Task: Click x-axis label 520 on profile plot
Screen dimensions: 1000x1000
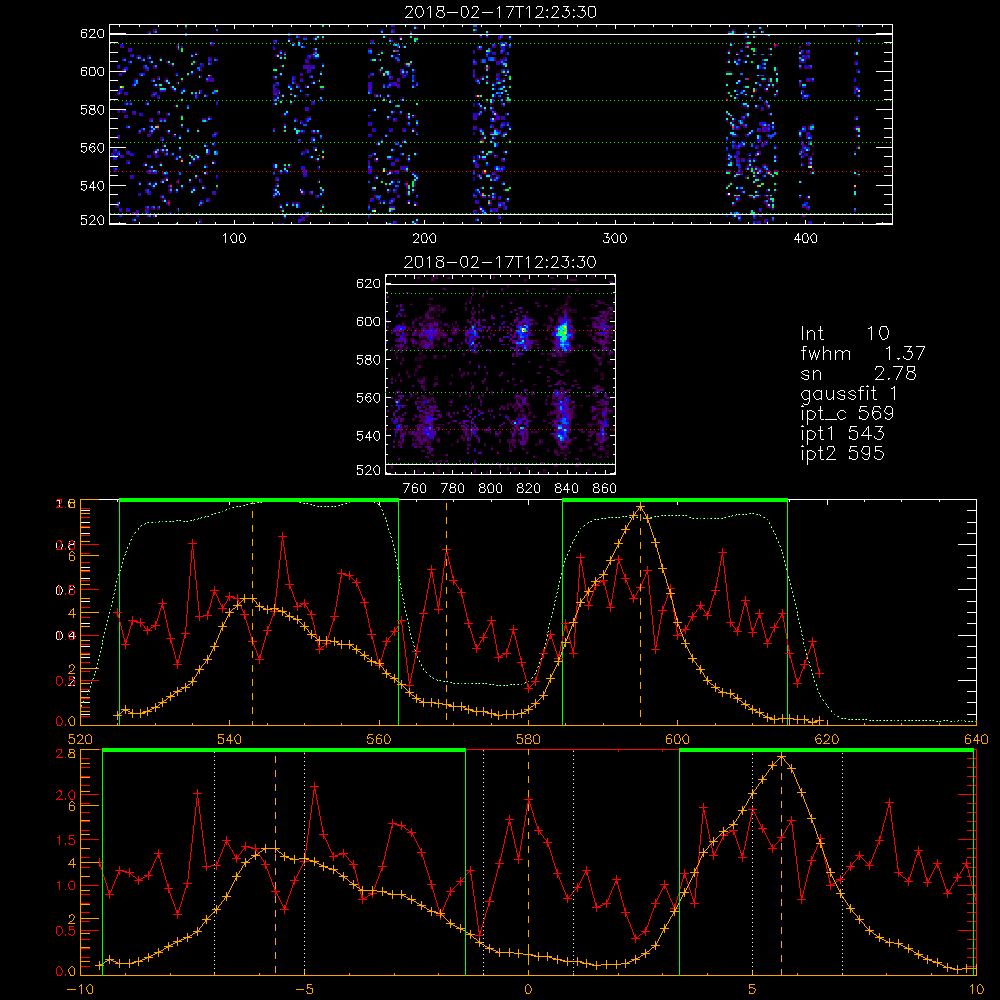Action: (80, 739)
